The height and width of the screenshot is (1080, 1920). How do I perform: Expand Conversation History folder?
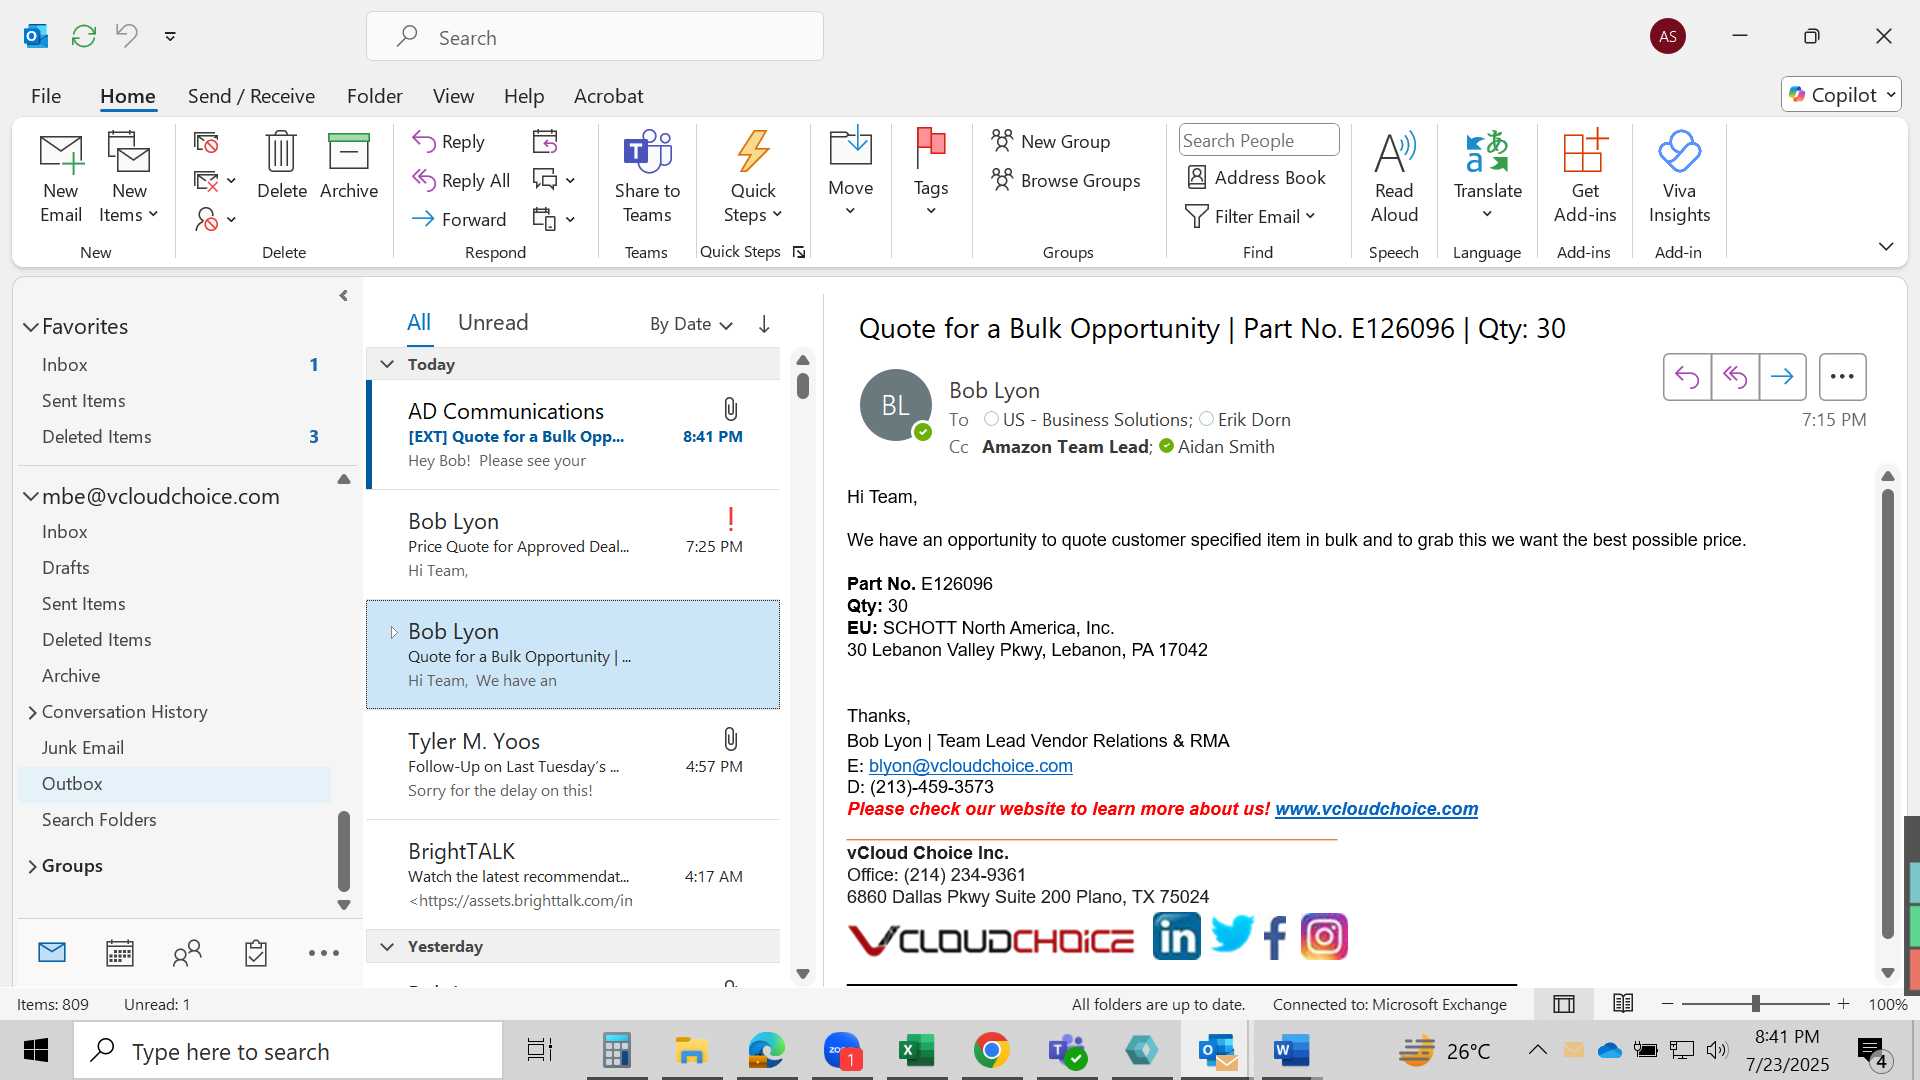click(x=32, y=713)
